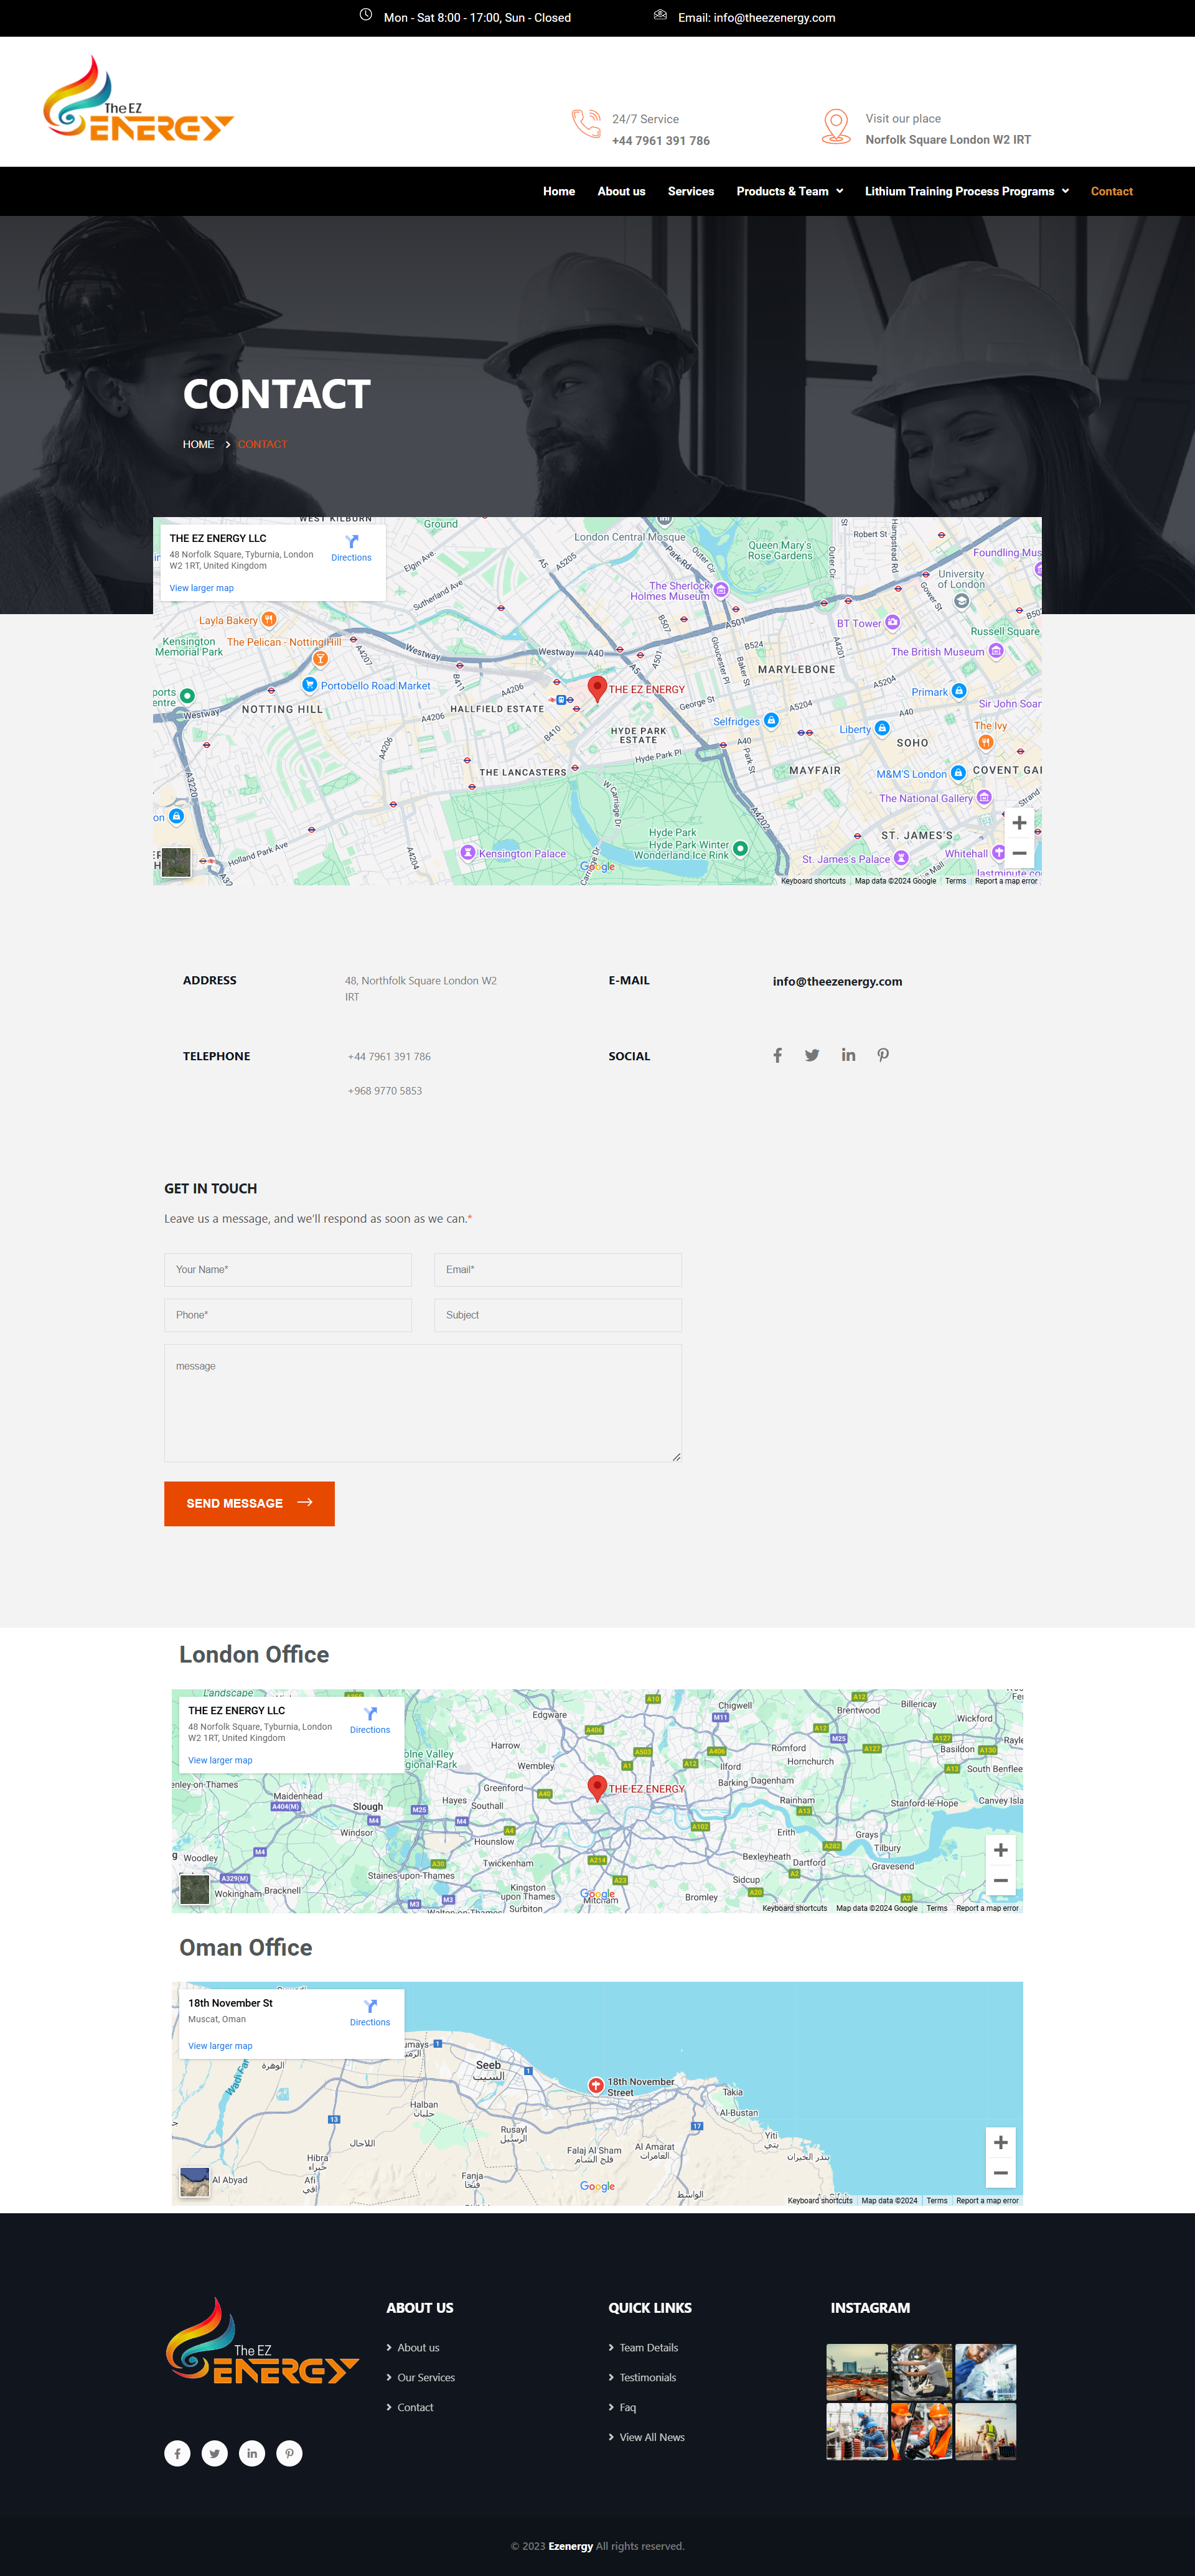Click the SEND MESSAGE button
This screenshot has width=1195, height=2576.
pyautogui.click(x=249, y=1503)
